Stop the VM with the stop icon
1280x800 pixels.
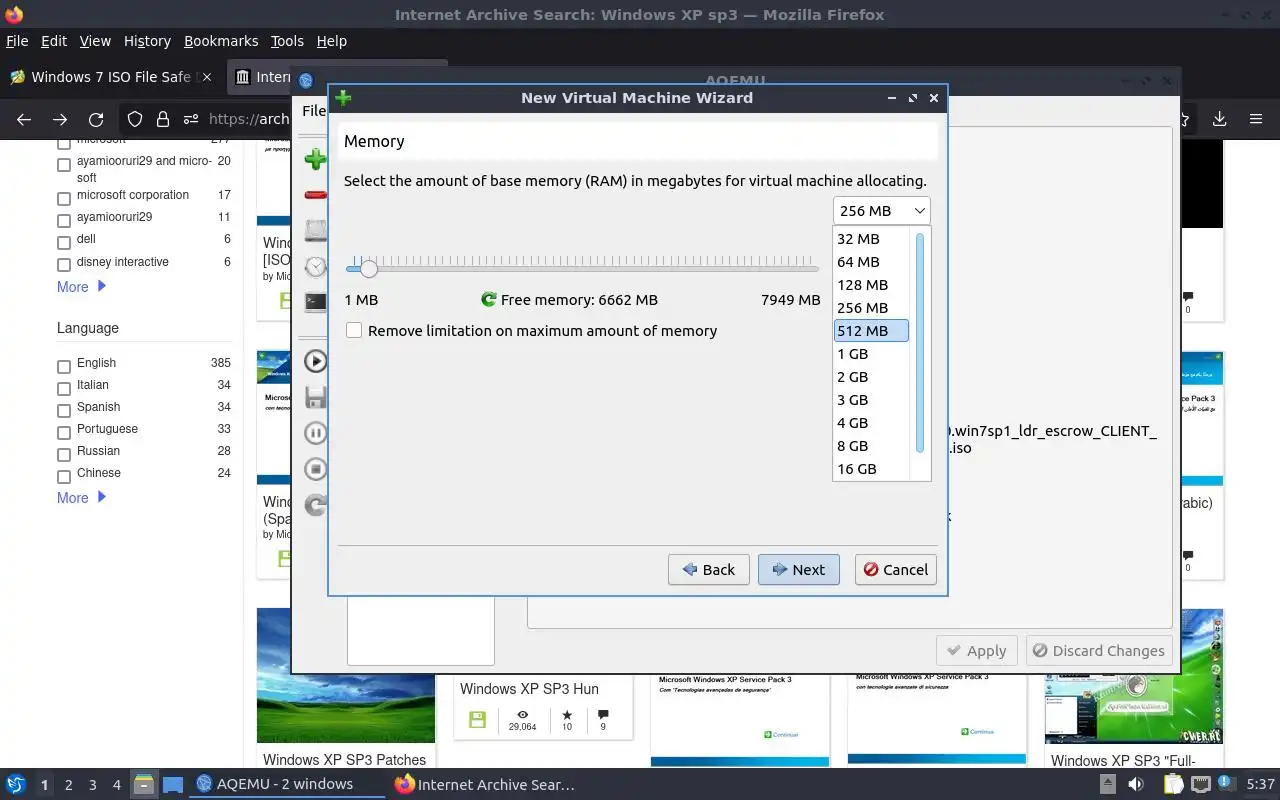(x=316, y=468)
